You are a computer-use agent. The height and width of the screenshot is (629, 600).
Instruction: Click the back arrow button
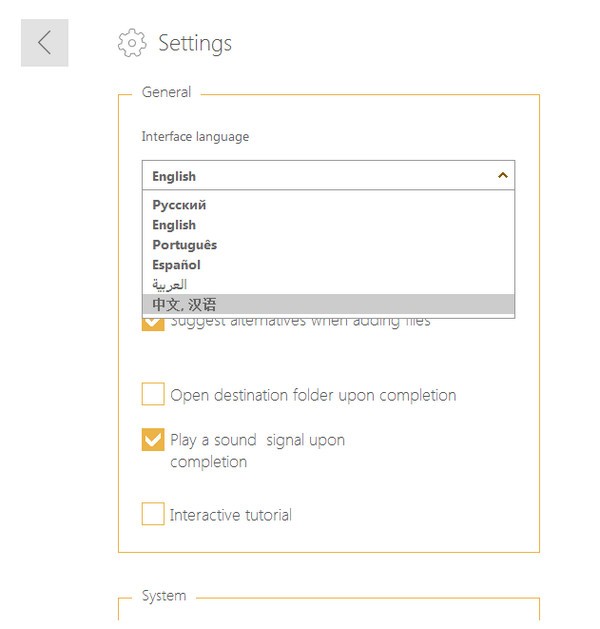(x=44, y=42)
